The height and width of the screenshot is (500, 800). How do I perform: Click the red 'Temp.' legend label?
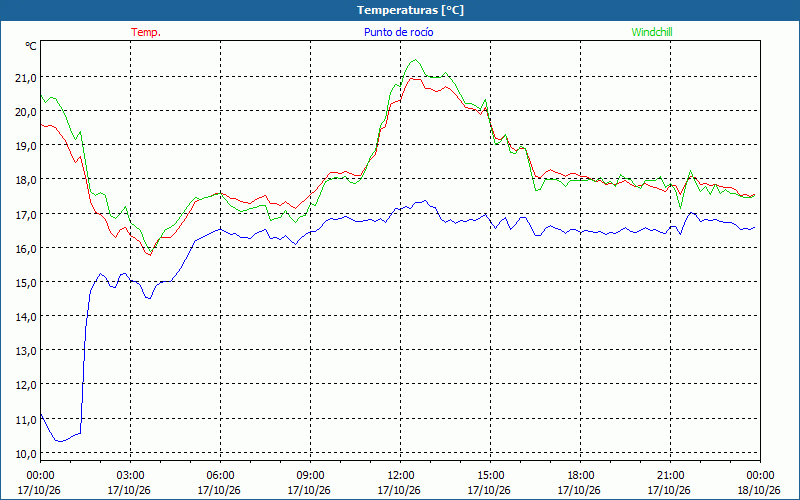click(x=146, y=32)
